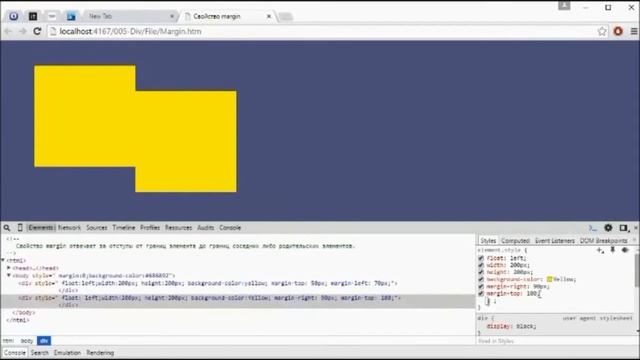Viewport: 640px width, 360px height.
Task: Change DevTools dock side icon
Action: (x=623, y=228)
